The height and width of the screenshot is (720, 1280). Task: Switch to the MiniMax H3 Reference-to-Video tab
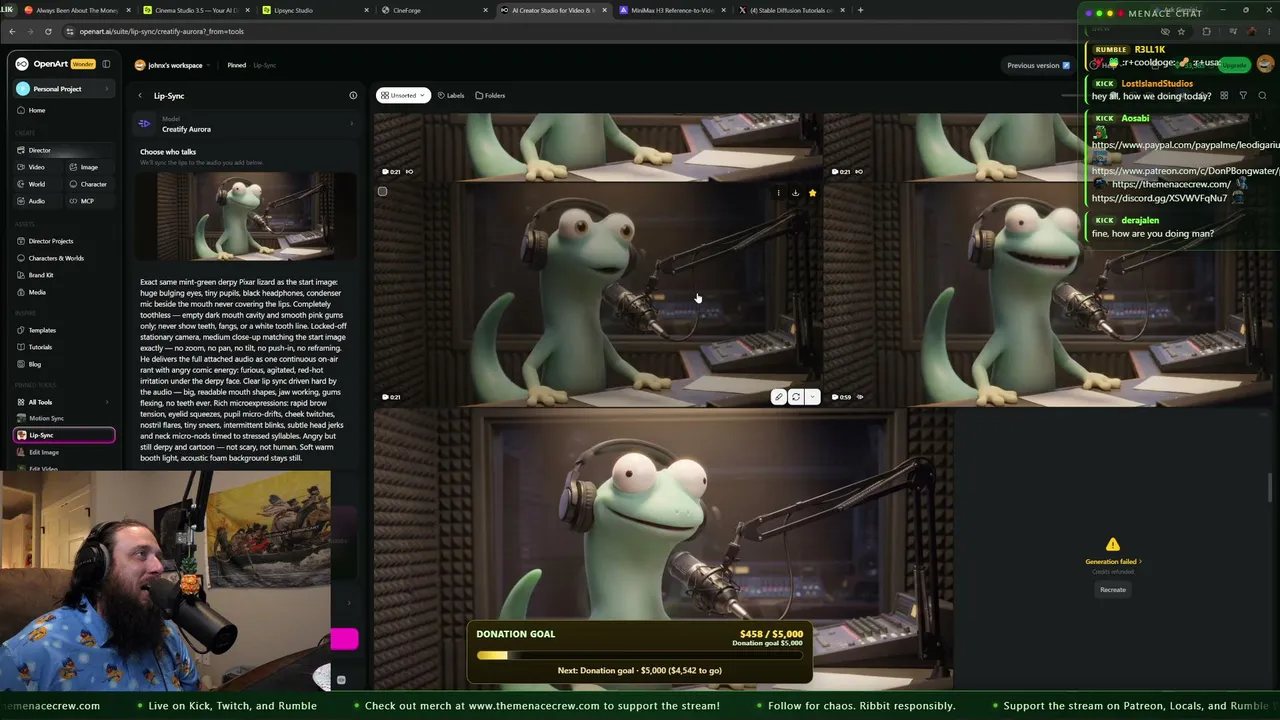(672, 10)
